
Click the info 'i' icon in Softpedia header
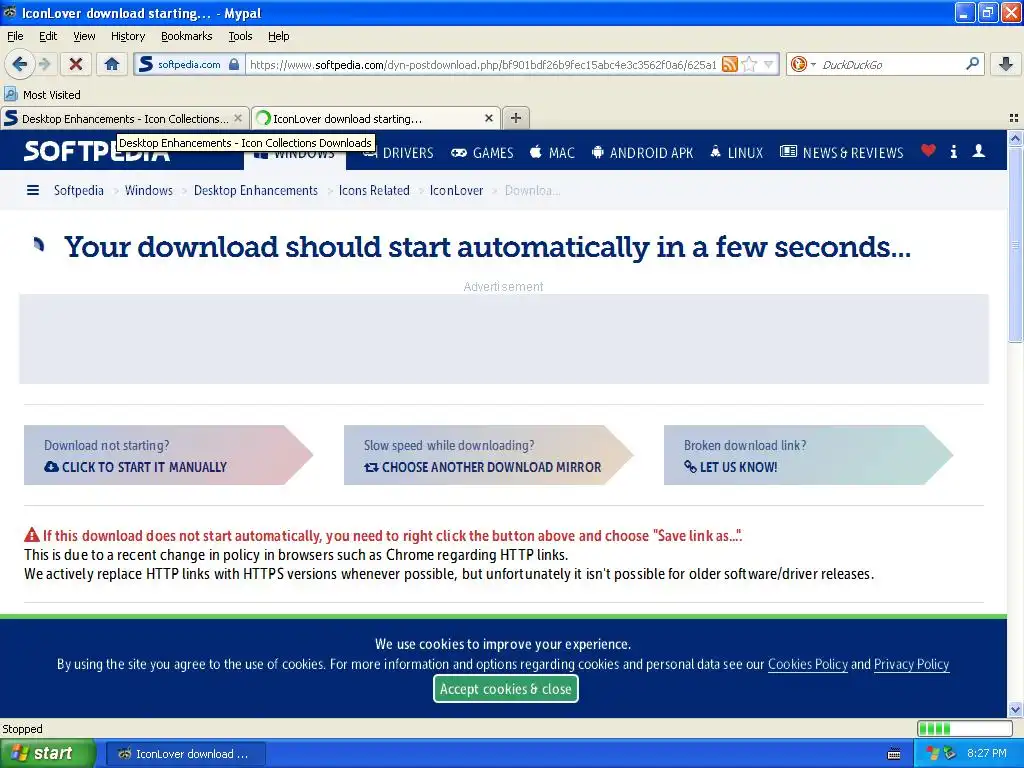(x=953, y=152)
